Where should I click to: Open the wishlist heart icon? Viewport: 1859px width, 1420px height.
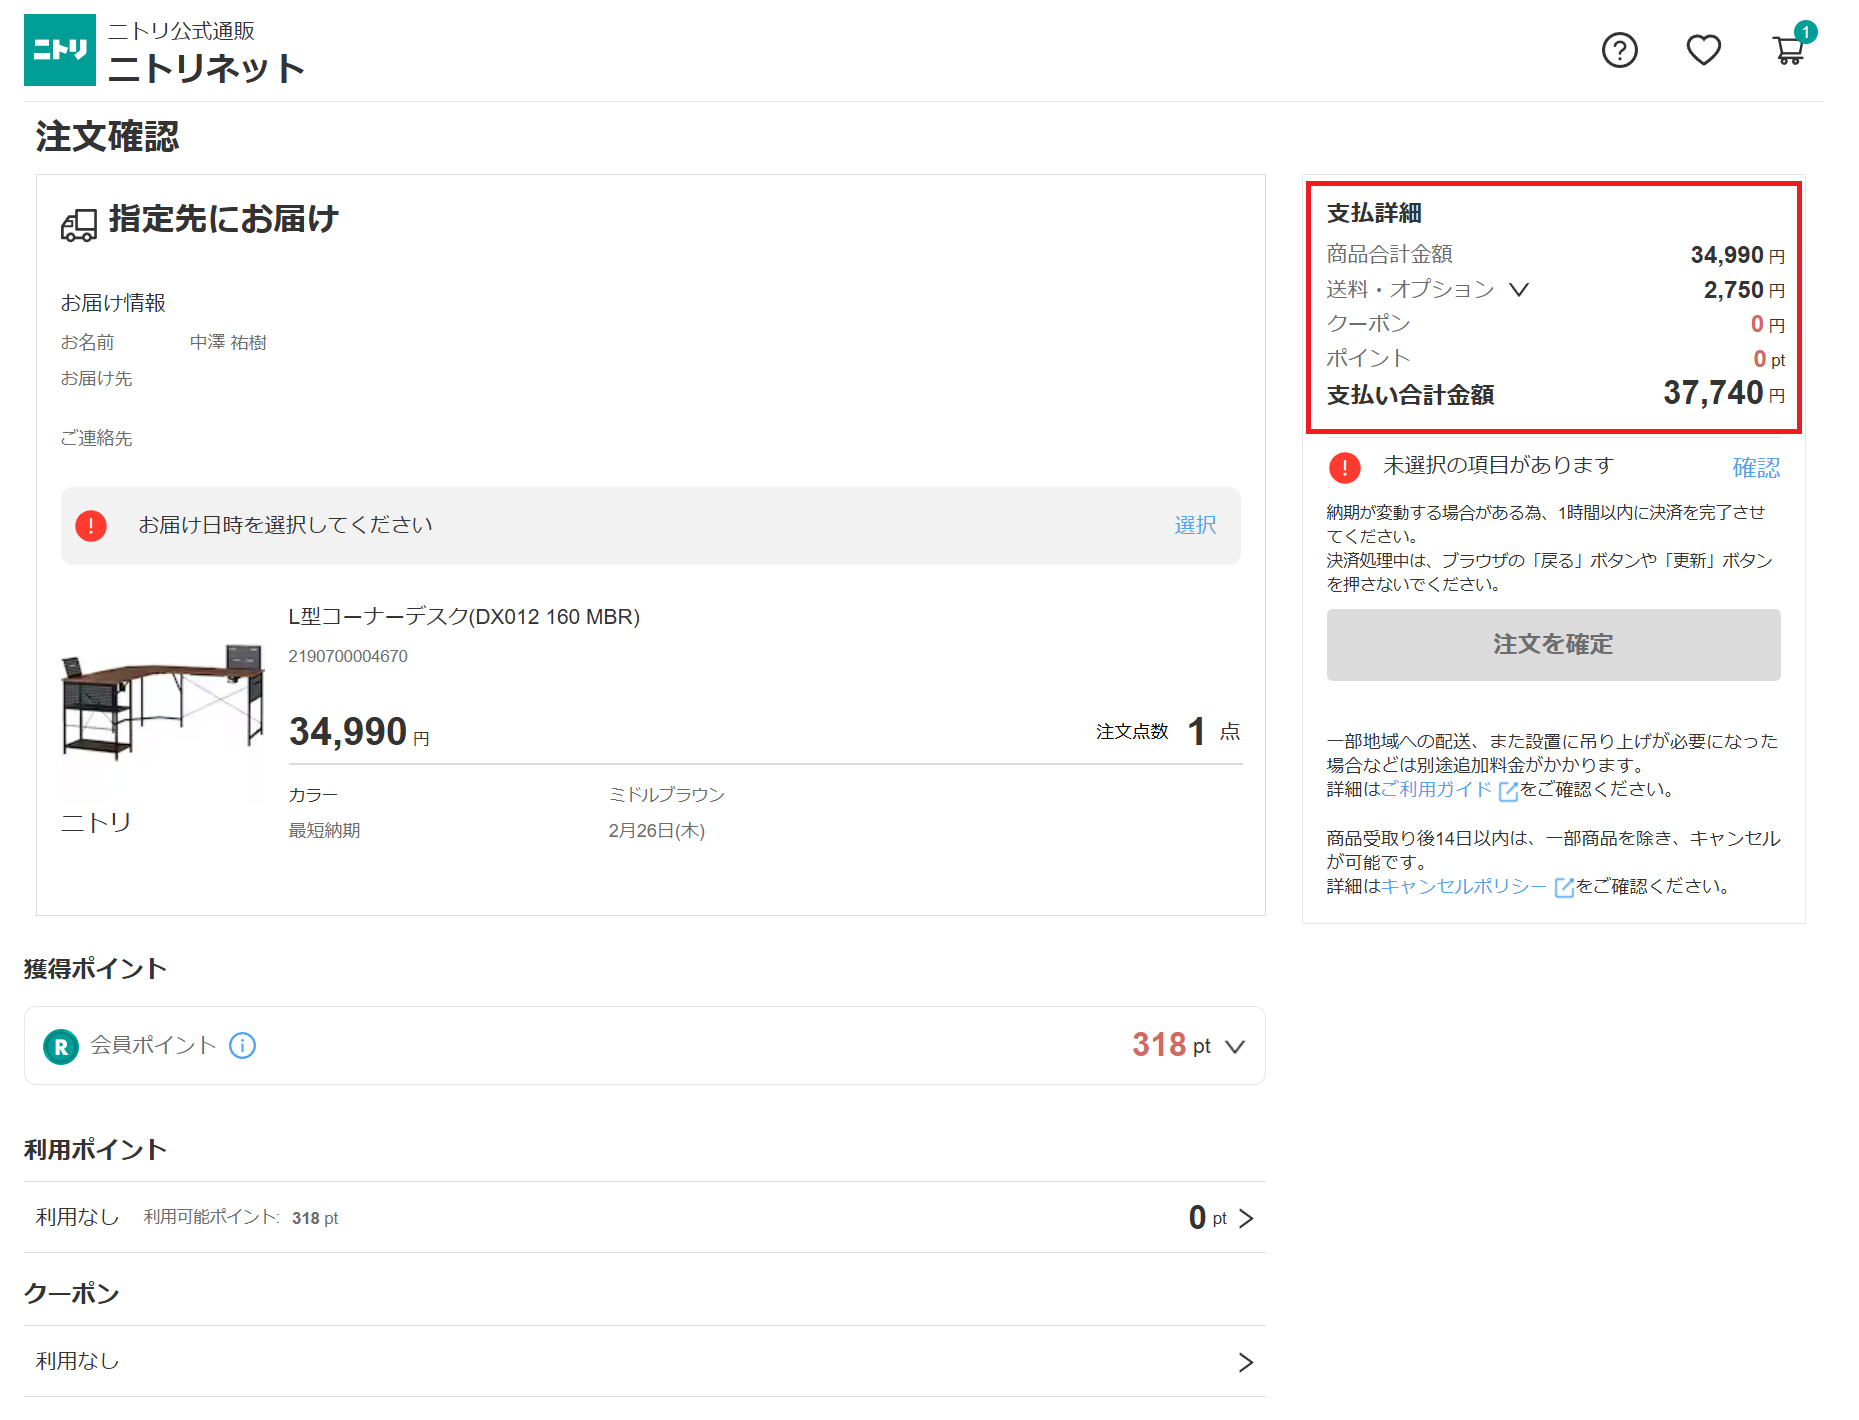(1704, 49)
